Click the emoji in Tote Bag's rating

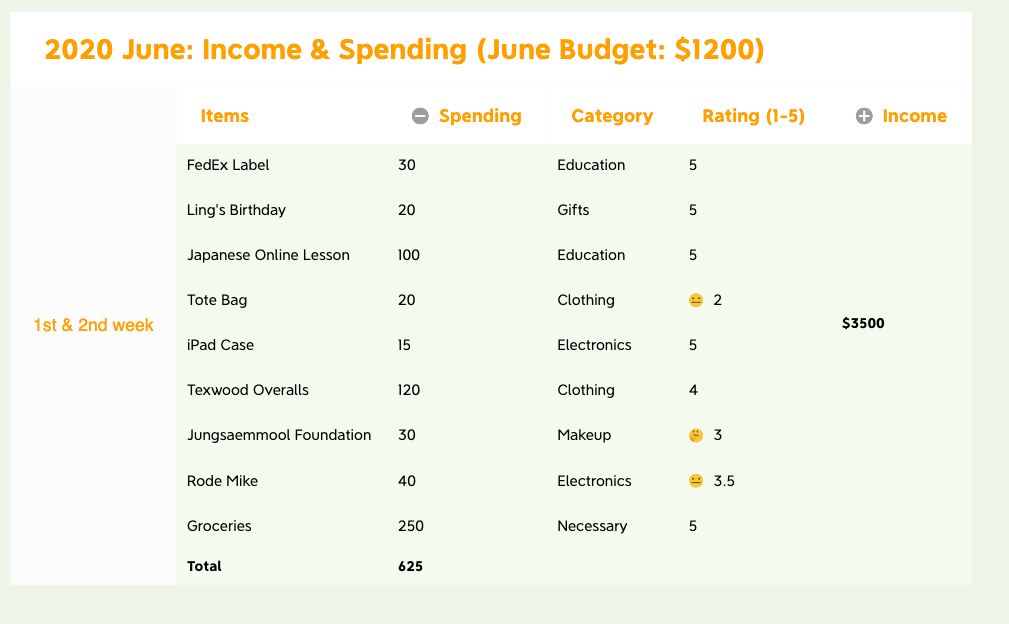696,300
